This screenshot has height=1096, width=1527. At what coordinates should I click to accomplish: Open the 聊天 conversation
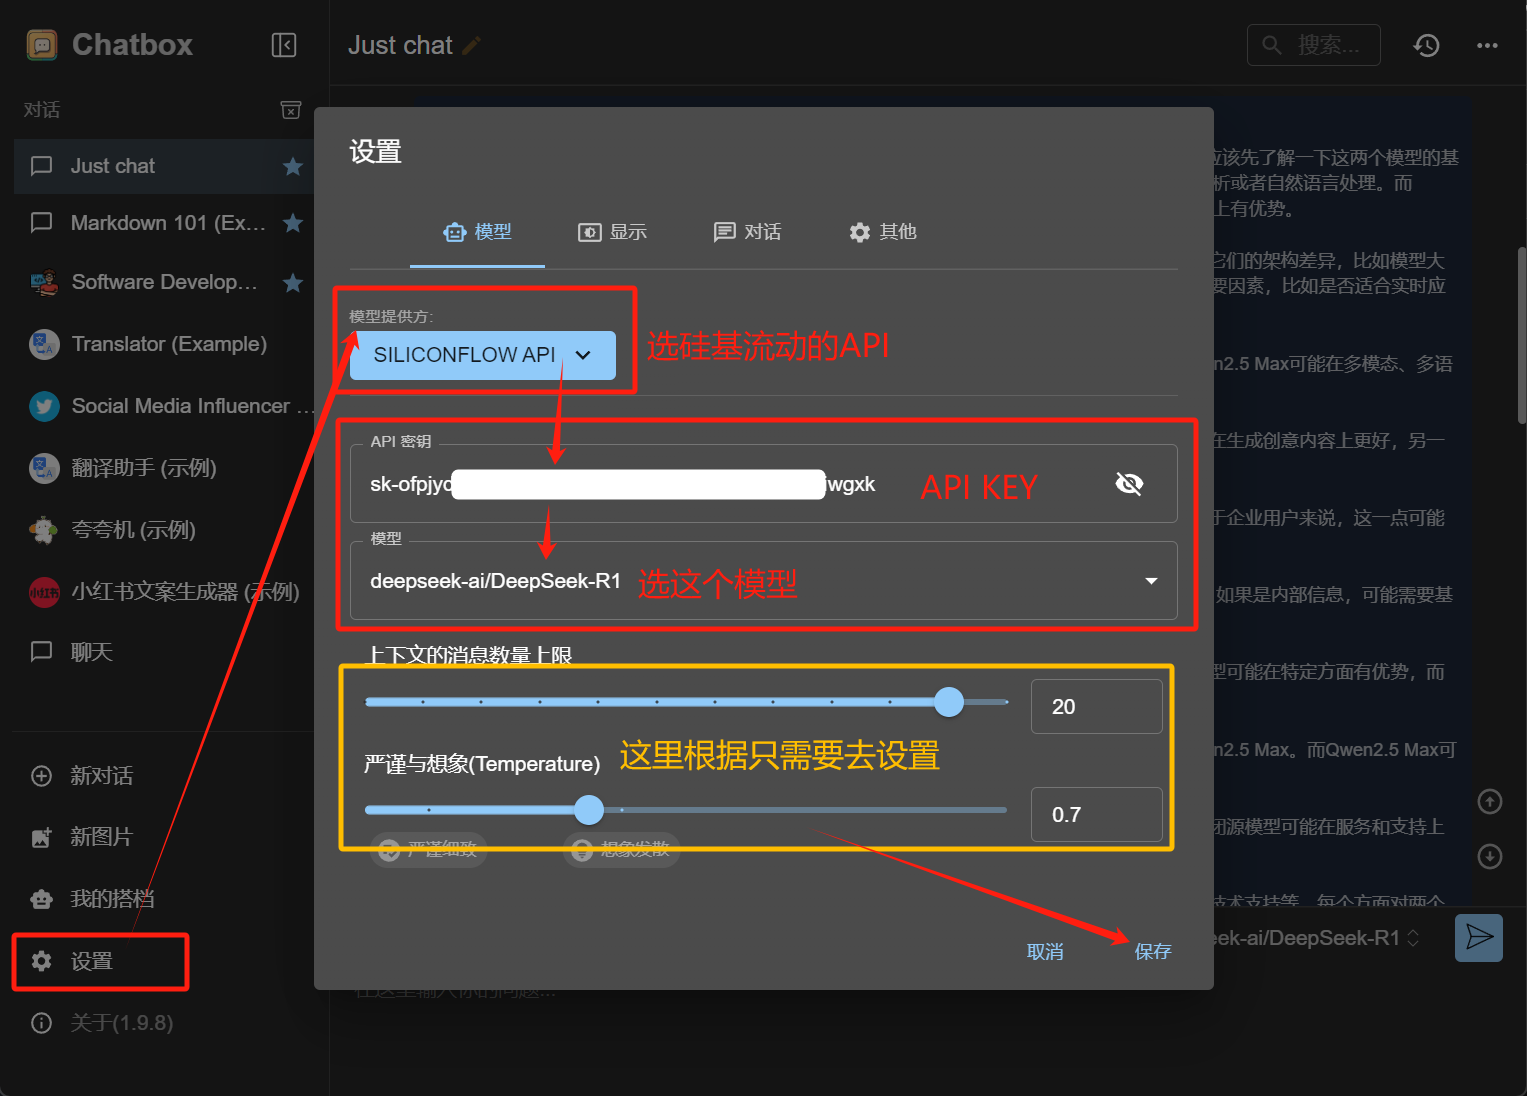tap(165, 652)
